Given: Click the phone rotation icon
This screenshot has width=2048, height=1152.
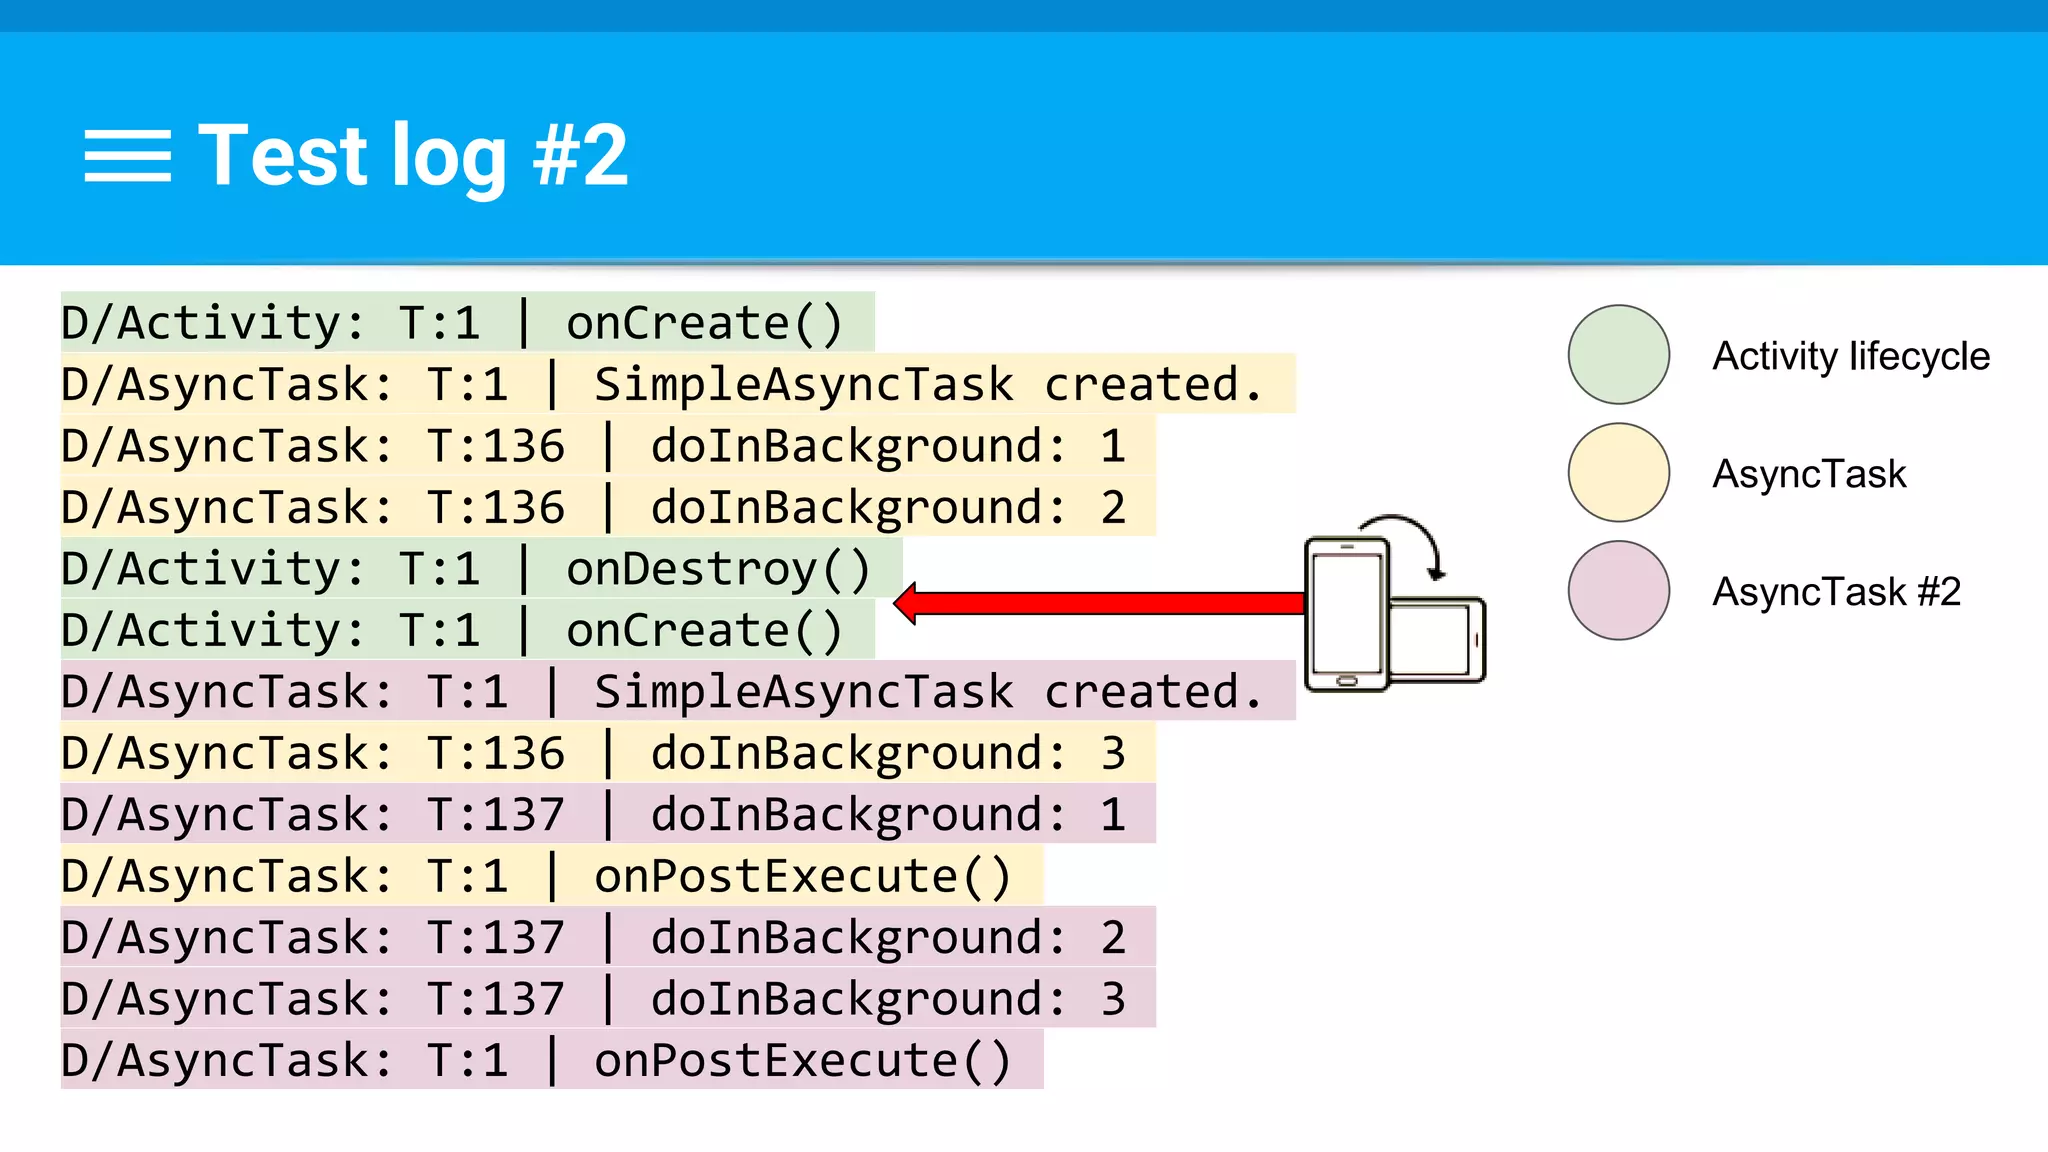Looking at the screenshot, I should point(1394,606).
